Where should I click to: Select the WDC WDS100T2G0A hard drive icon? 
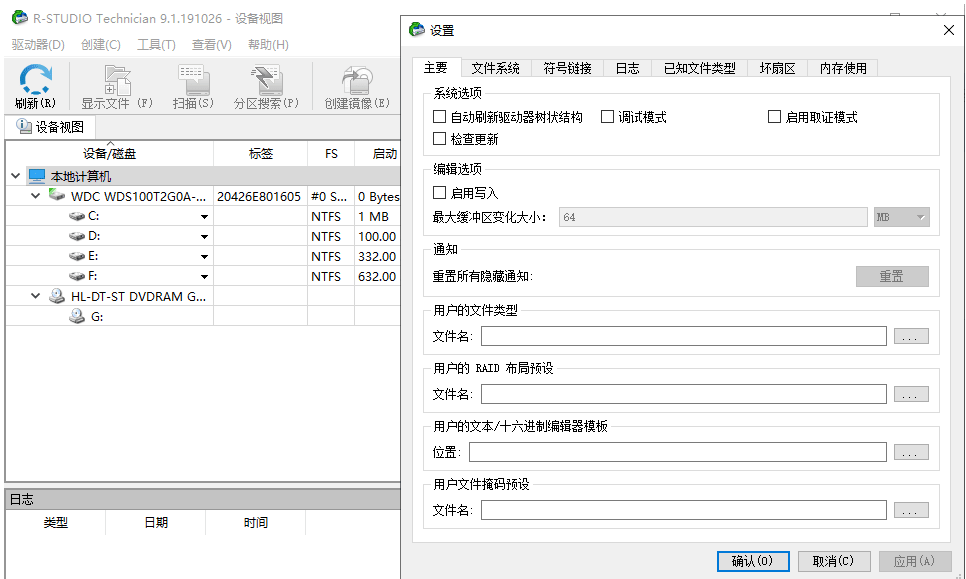tap(57, 196)
